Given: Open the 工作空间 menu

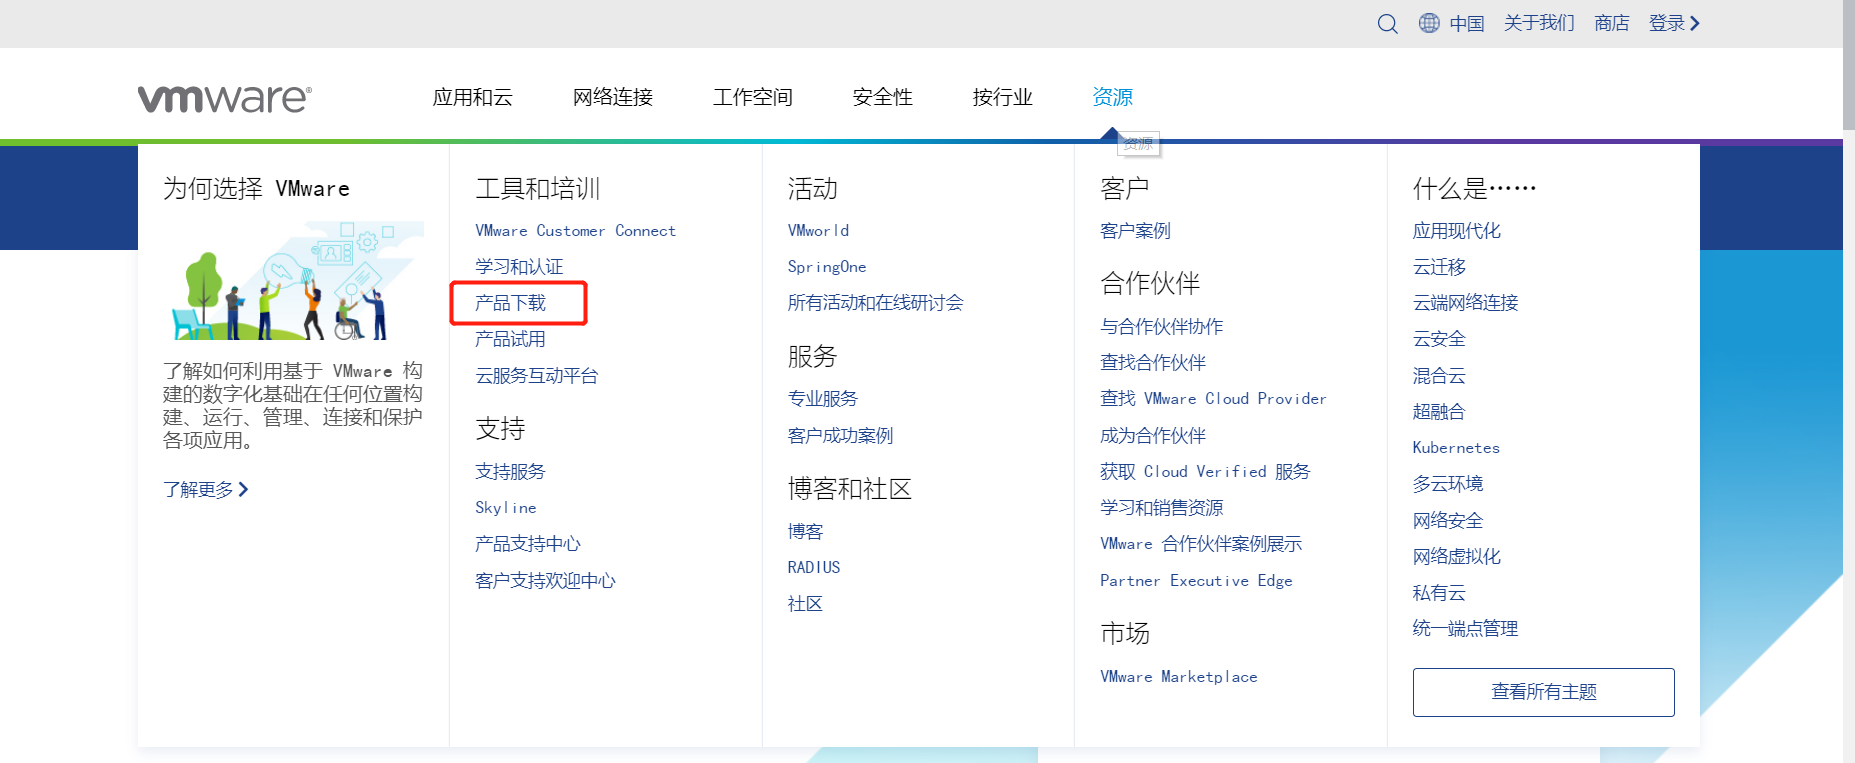Looking at the screenshot, I should [752, 97].
